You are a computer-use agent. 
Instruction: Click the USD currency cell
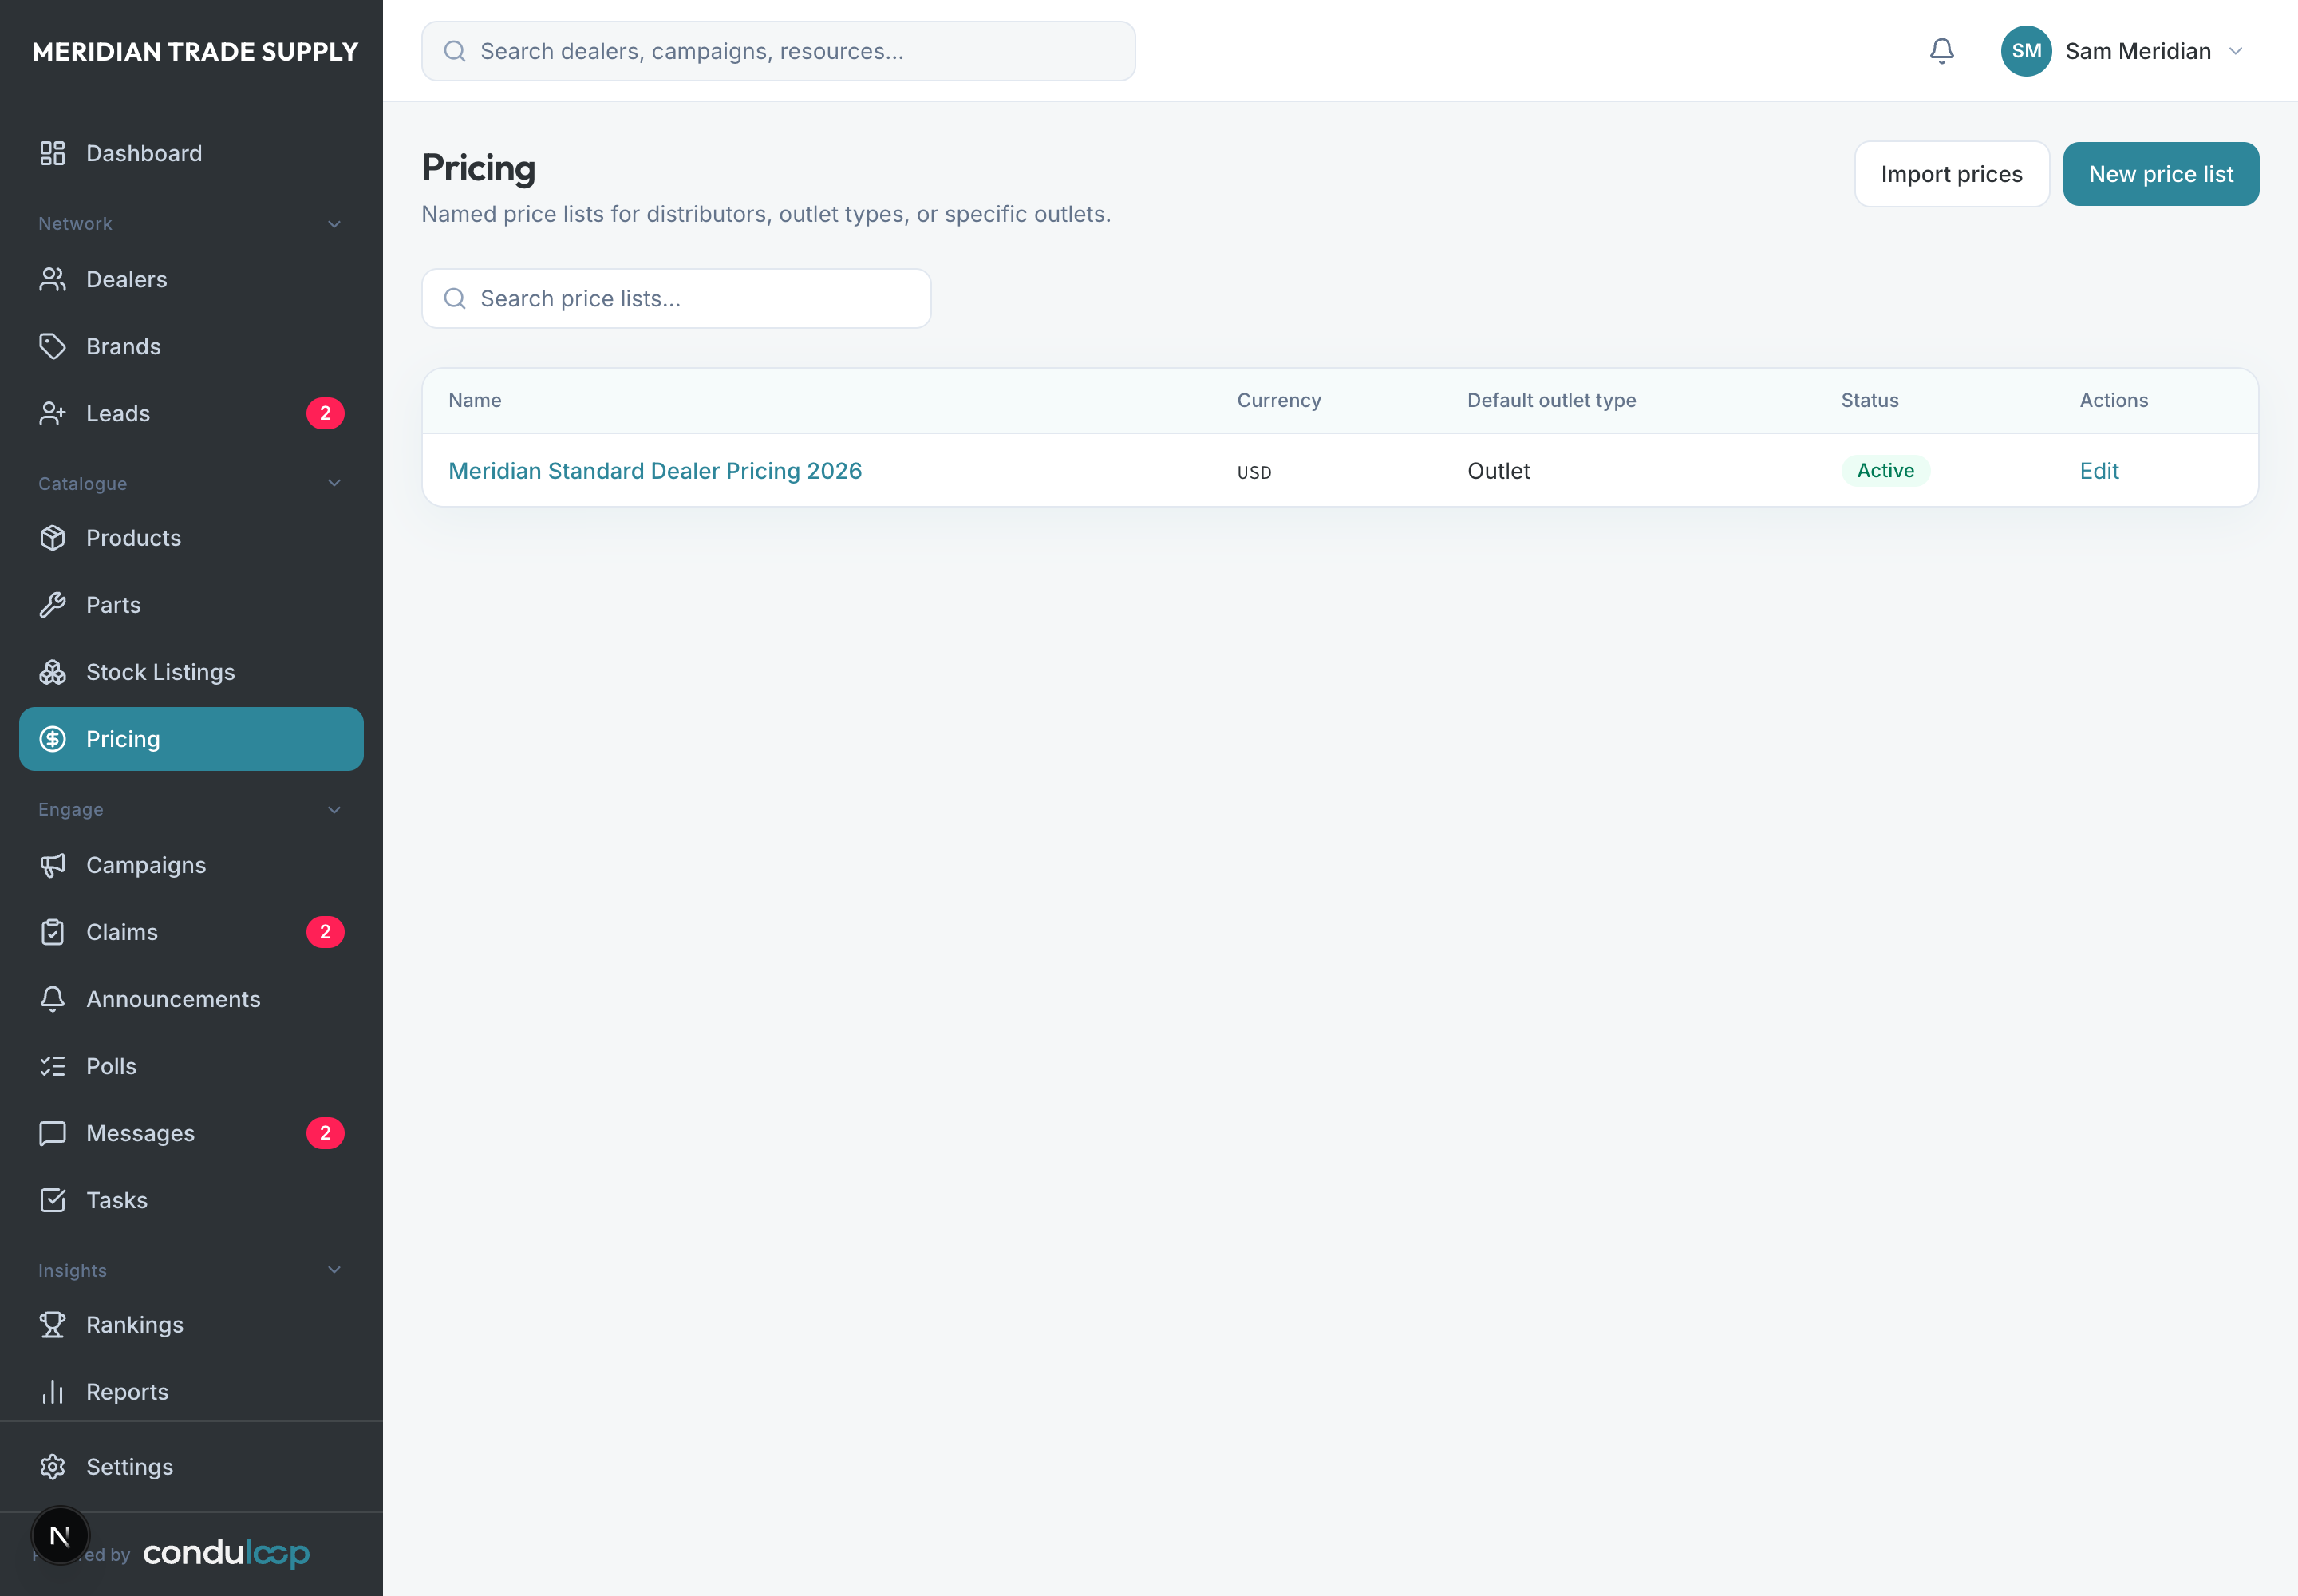coord(1254,472)
